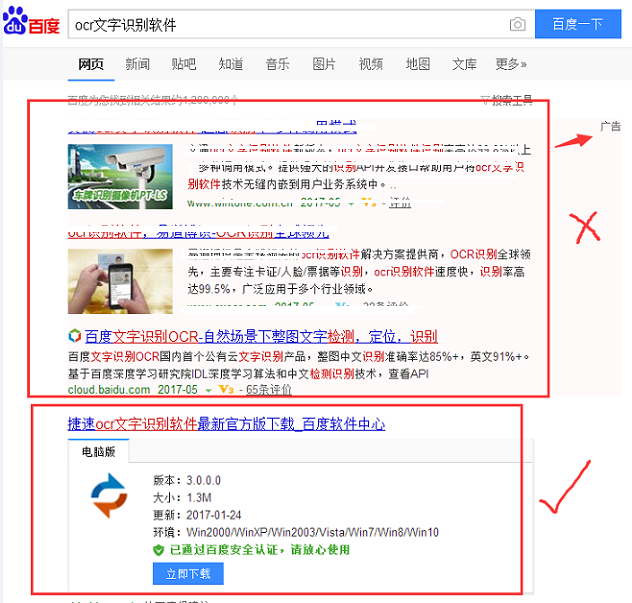The height and width of the screenshot is (603, 632).
Task: Expand arrow next to cloud.baidu.com date
Action: pos(208,390)
